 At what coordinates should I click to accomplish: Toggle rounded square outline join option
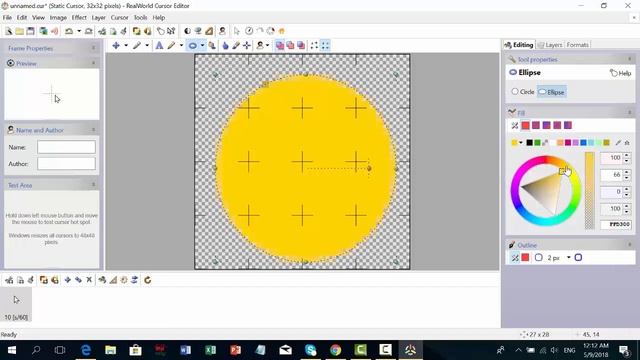click(578, 258)
